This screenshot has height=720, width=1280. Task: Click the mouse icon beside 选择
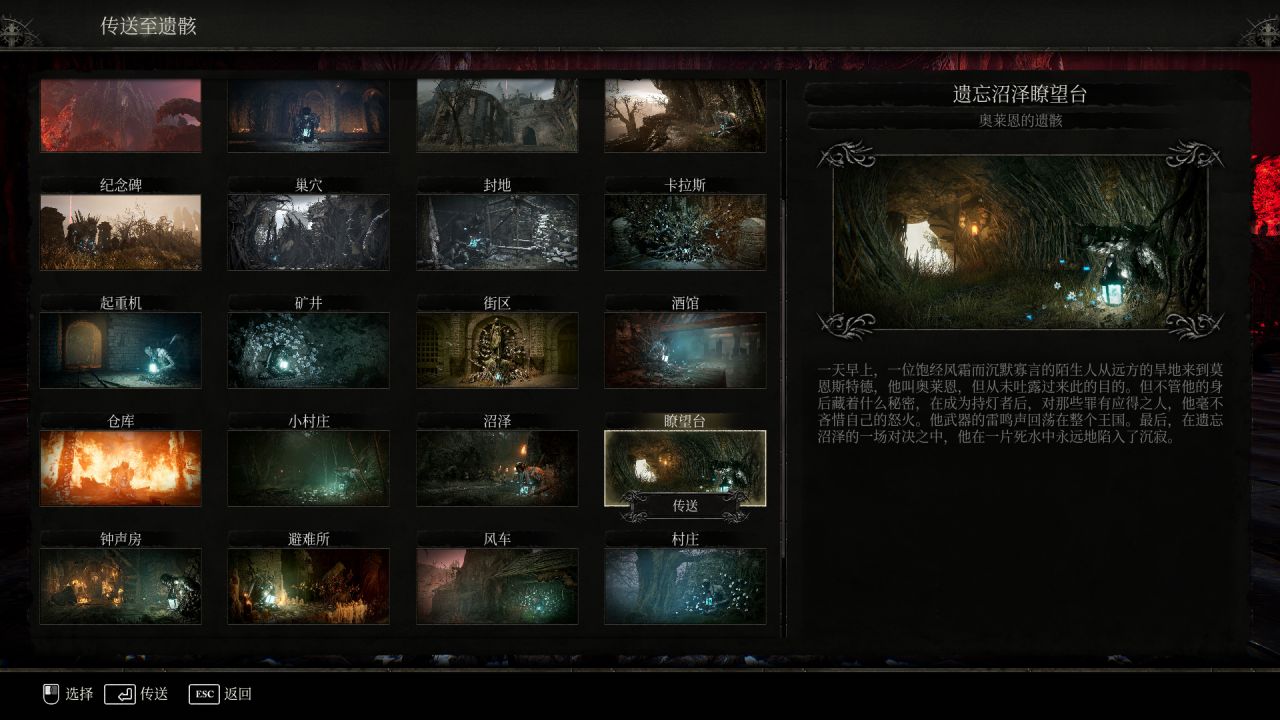tap(51, 694)
